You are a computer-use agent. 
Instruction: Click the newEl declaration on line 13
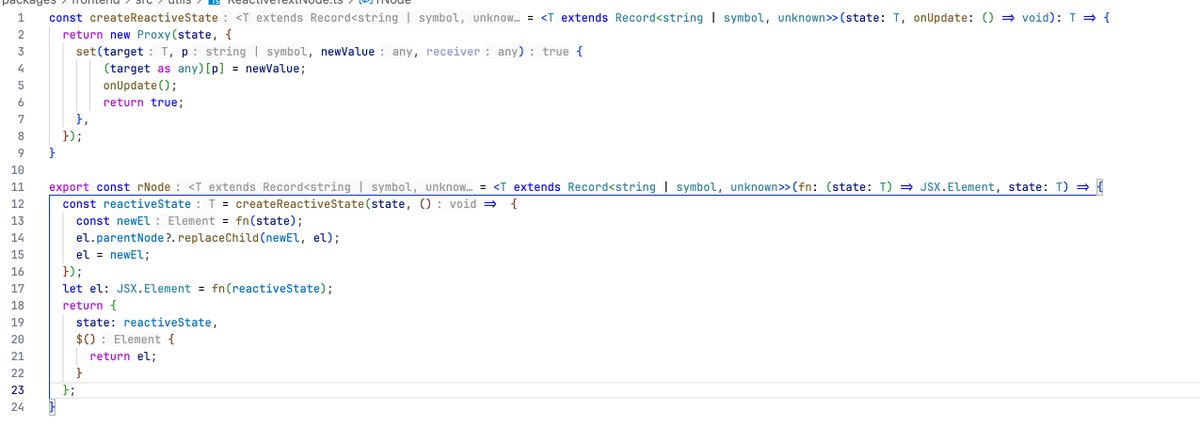click(133, 221)
